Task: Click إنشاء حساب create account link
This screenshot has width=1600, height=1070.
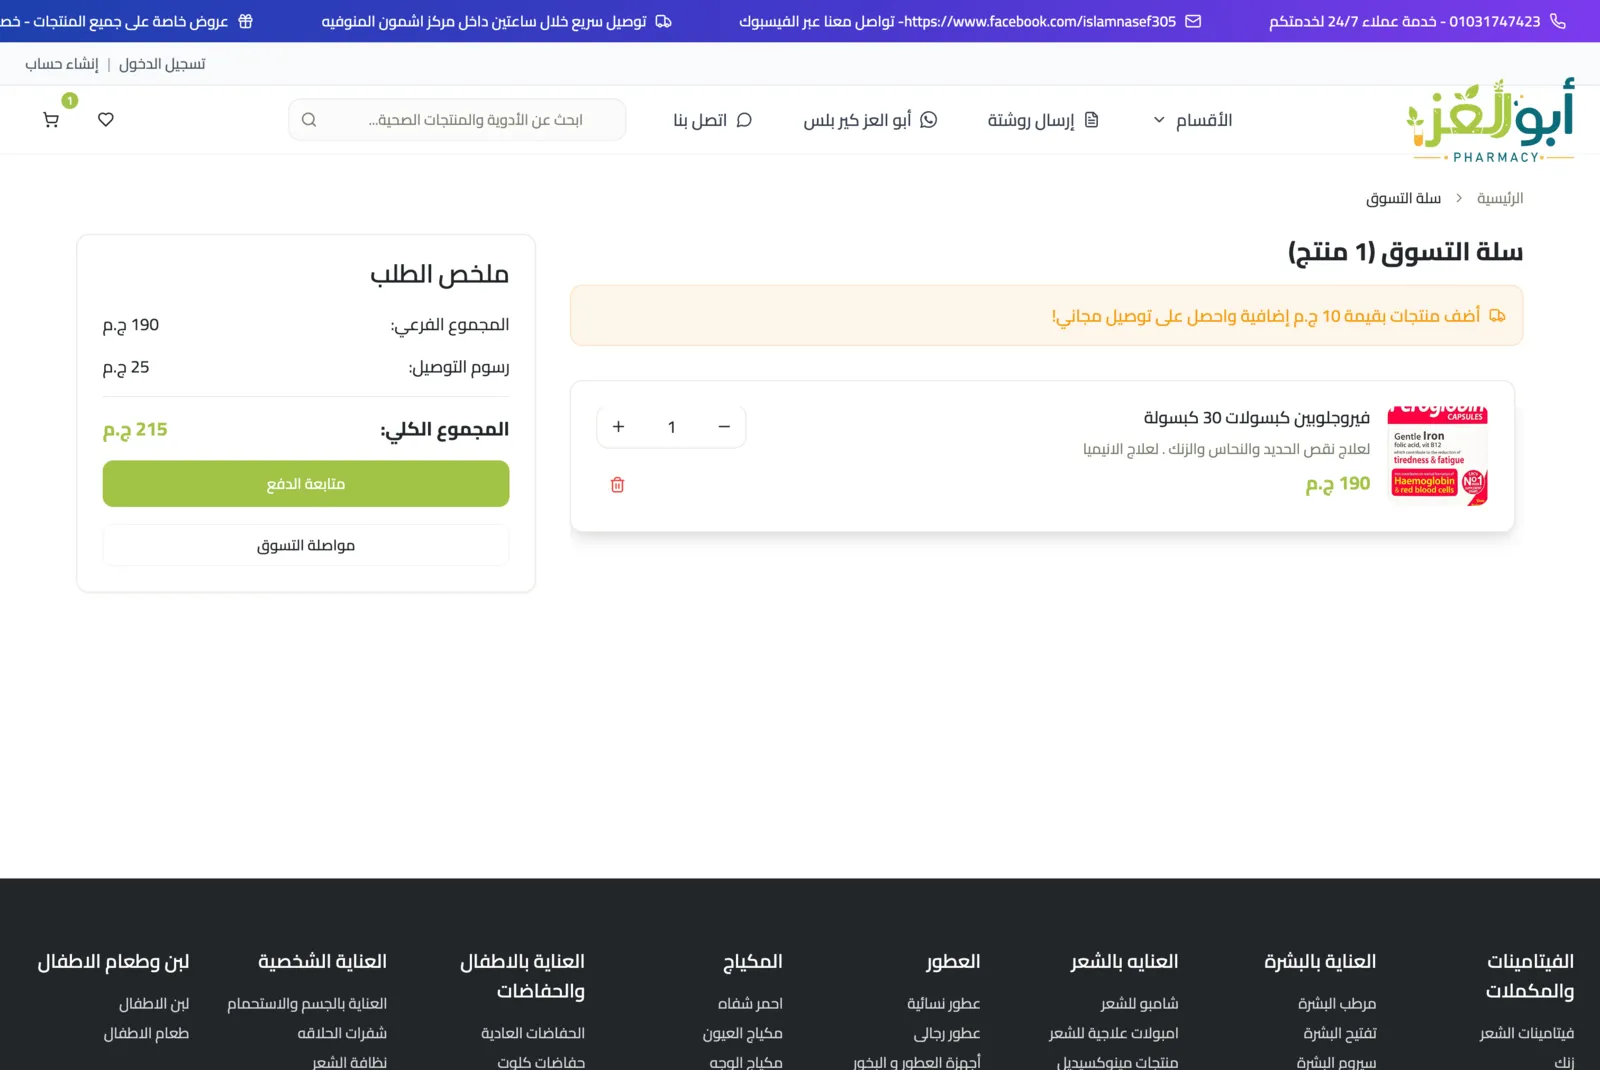Action: [62, 64]
